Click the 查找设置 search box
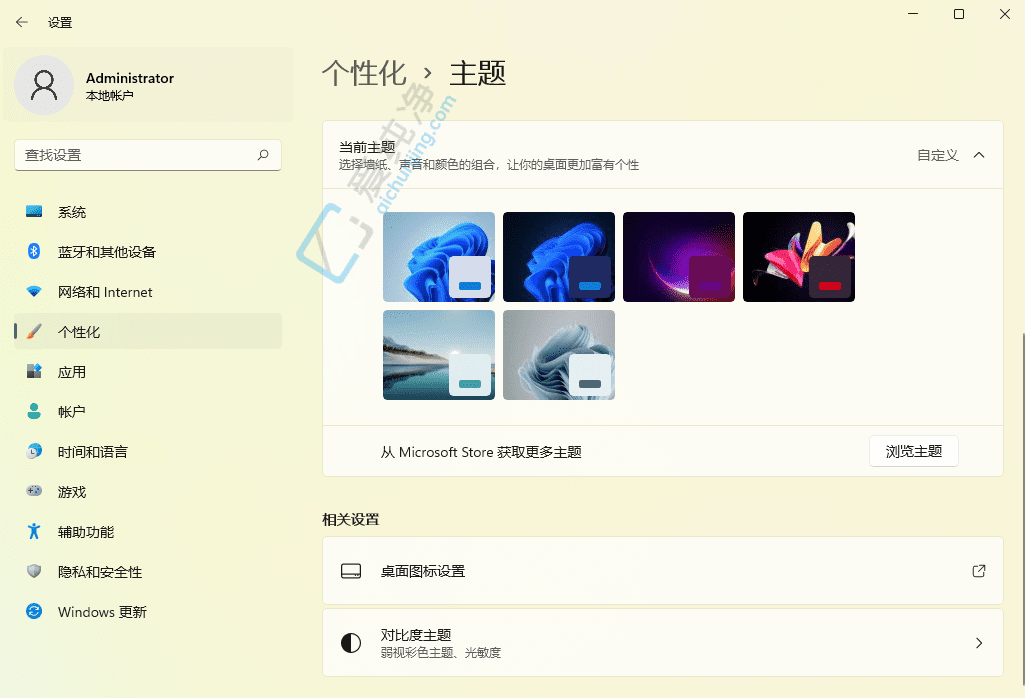The width and height of the screenshot is (1025, 698). 148,155
